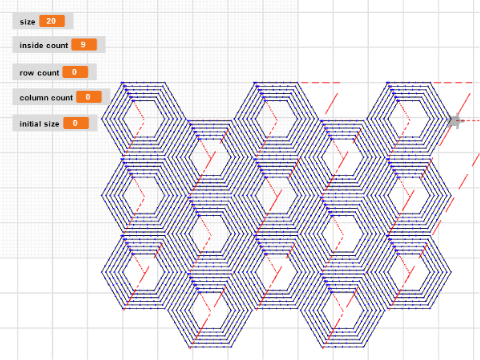
Task: Click the column count value 0
Action: tap(89, 97)
